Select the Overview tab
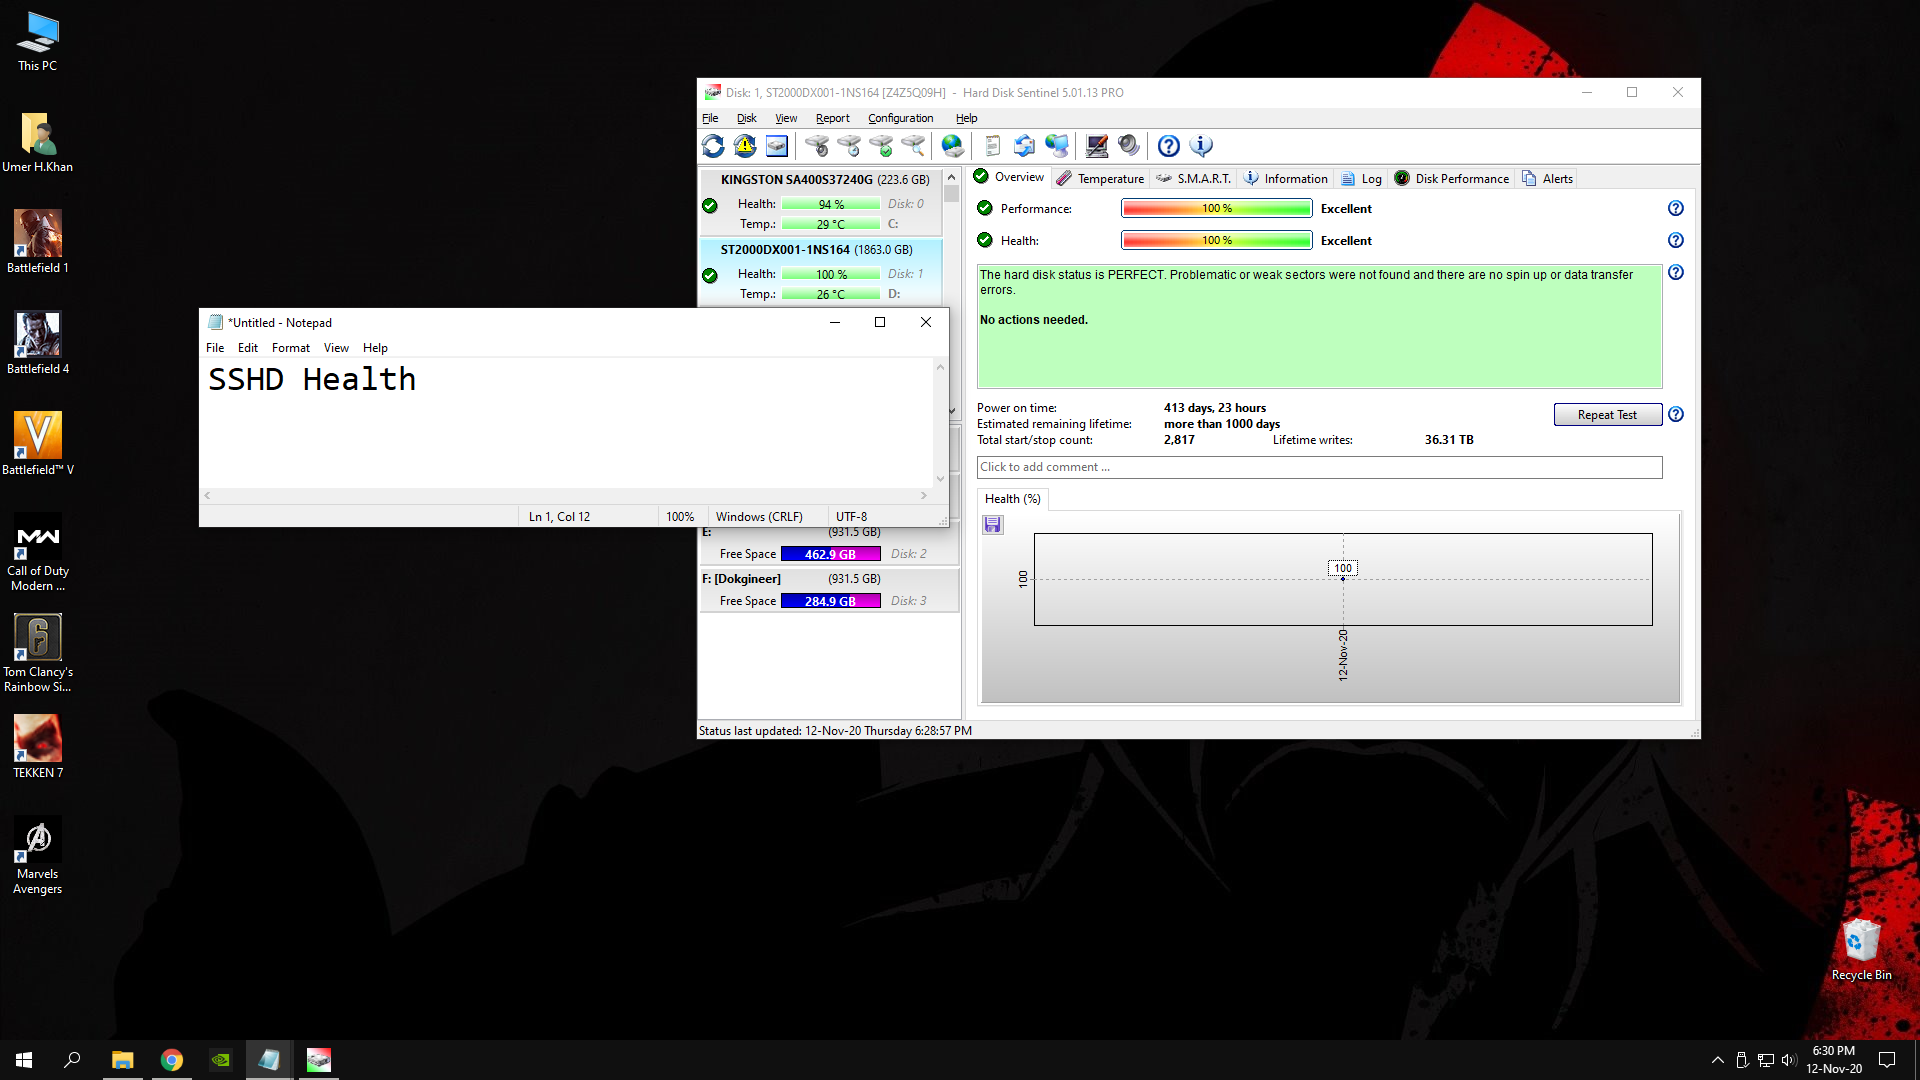This screenshot has width=1920, height=1080. click(x=1009, y=177)
